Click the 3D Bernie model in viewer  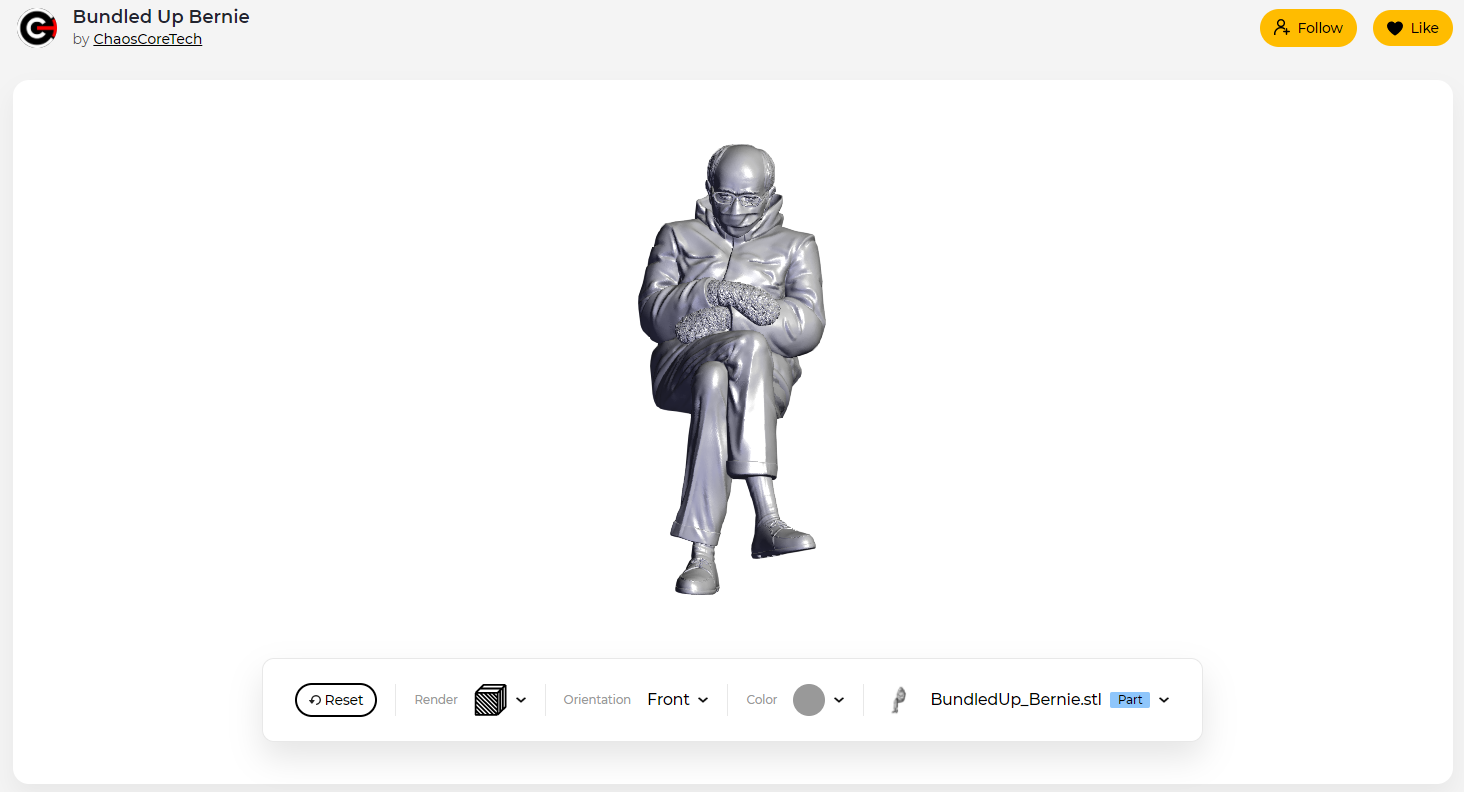[733, 369]
